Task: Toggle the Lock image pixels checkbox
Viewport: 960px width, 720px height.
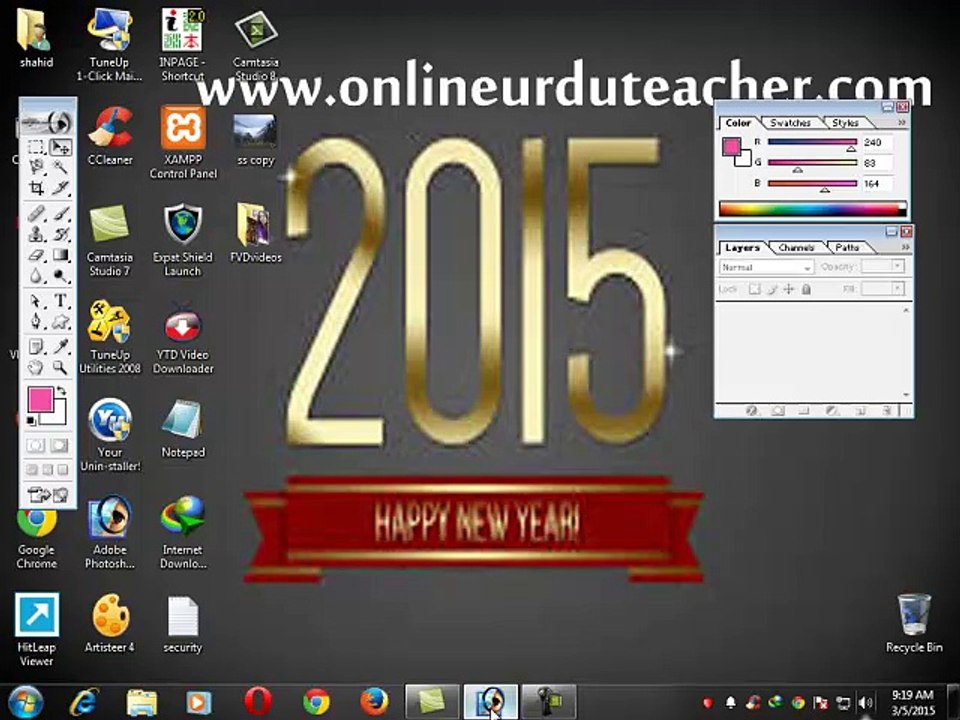Action: 772,289
